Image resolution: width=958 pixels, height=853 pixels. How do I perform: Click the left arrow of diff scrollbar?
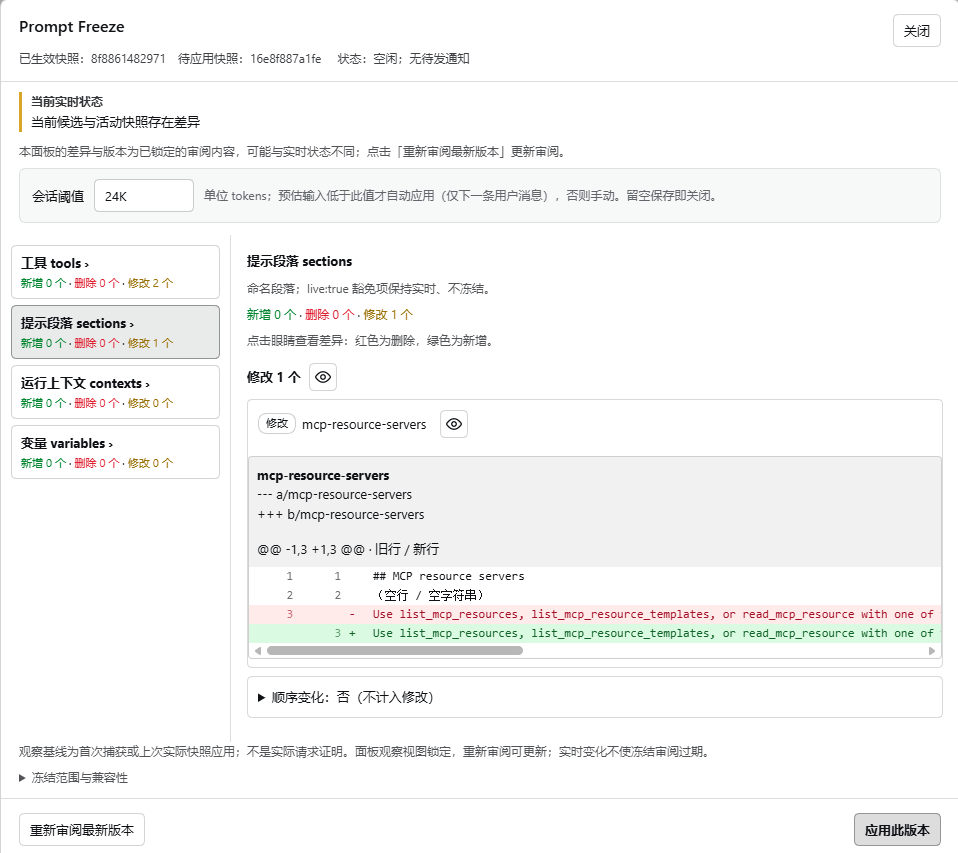pos(258,651)
